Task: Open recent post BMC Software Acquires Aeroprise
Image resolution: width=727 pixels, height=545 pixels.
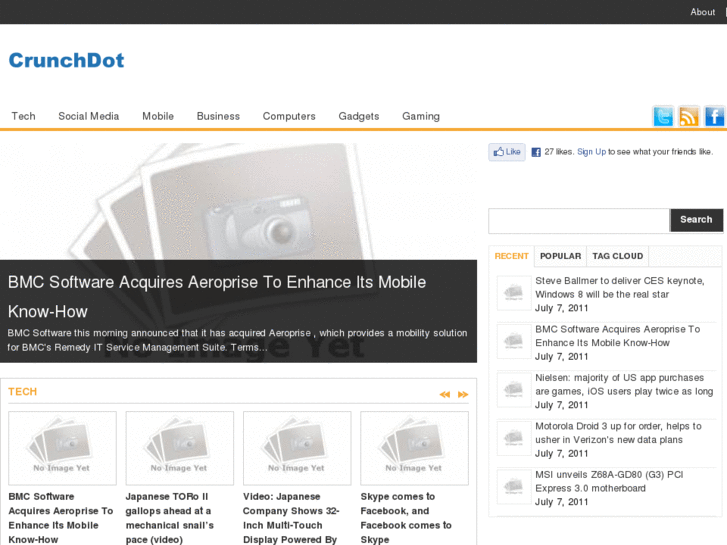Action: point(618,336)
